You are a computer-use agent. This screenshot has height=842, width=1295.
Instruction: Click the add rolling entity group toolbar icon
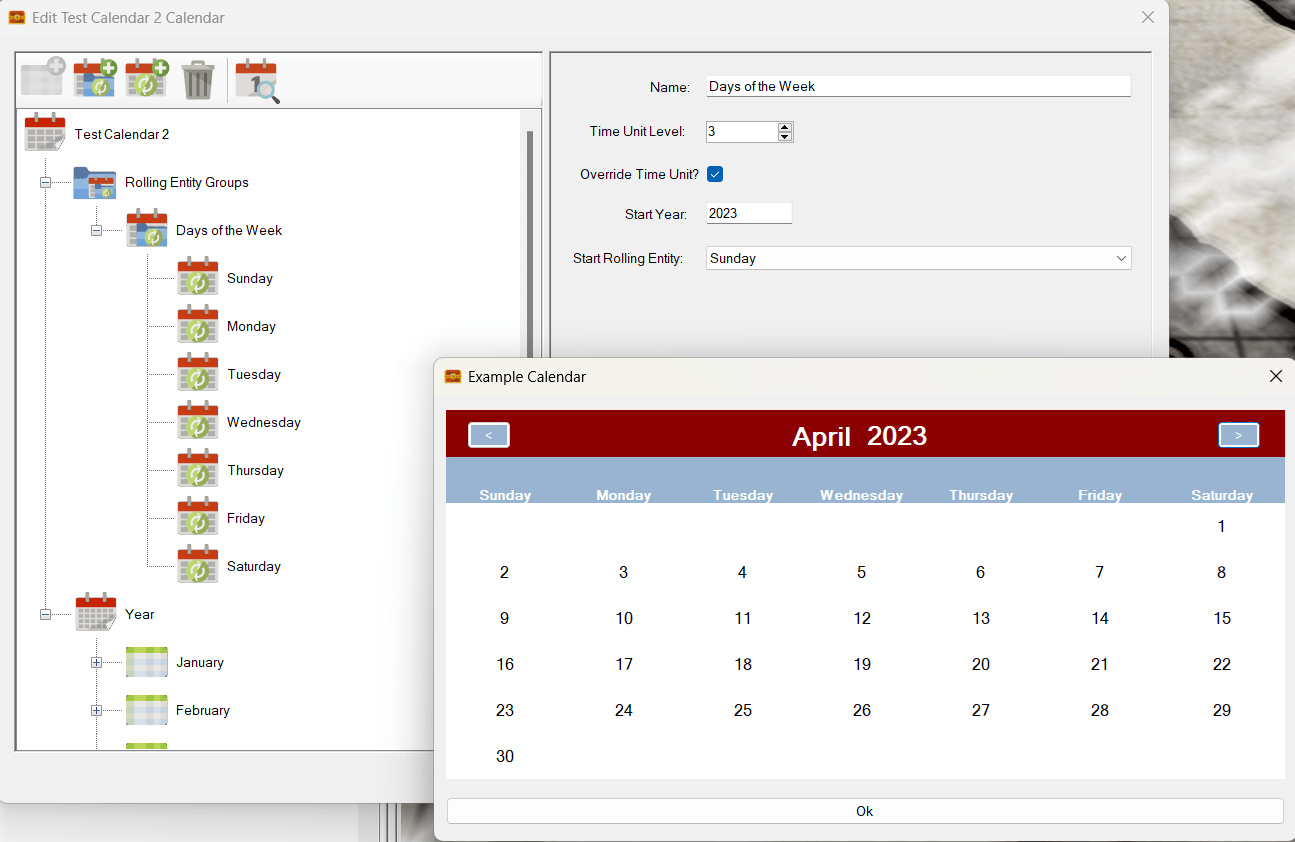pyautogui.click(x=95, y=79)
